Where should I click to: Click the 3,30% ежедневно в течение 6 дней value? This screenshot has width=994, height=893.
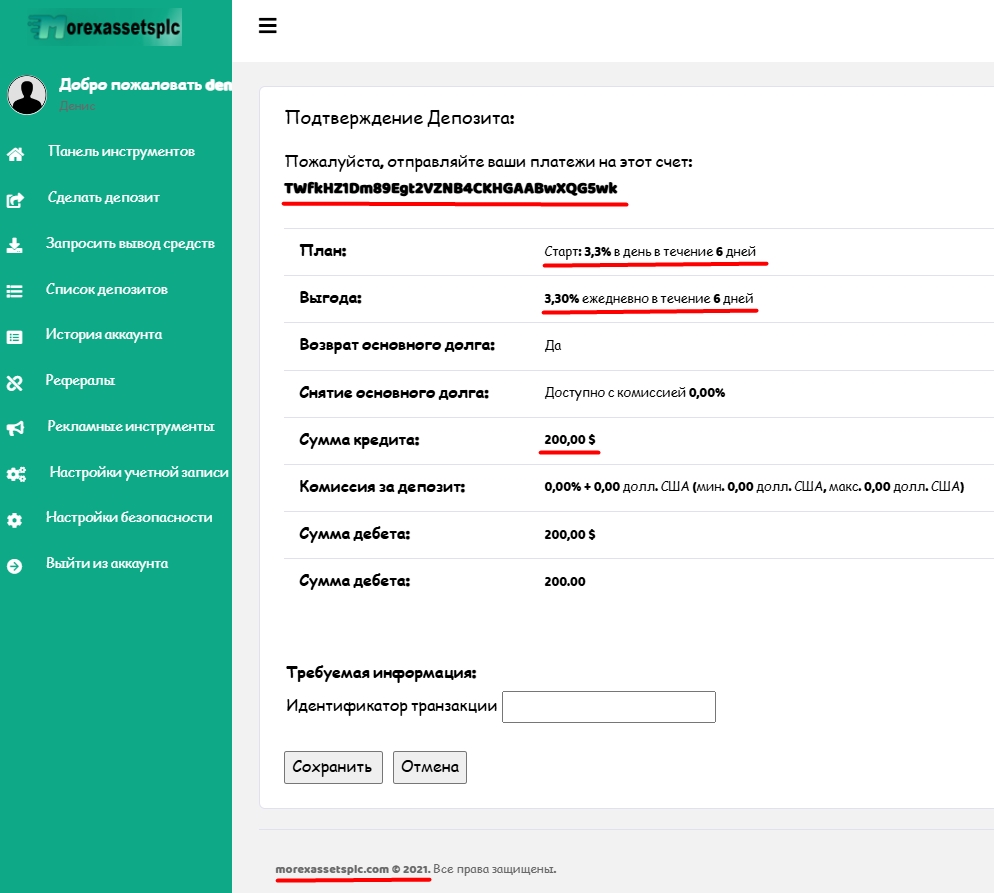(649, 299)
